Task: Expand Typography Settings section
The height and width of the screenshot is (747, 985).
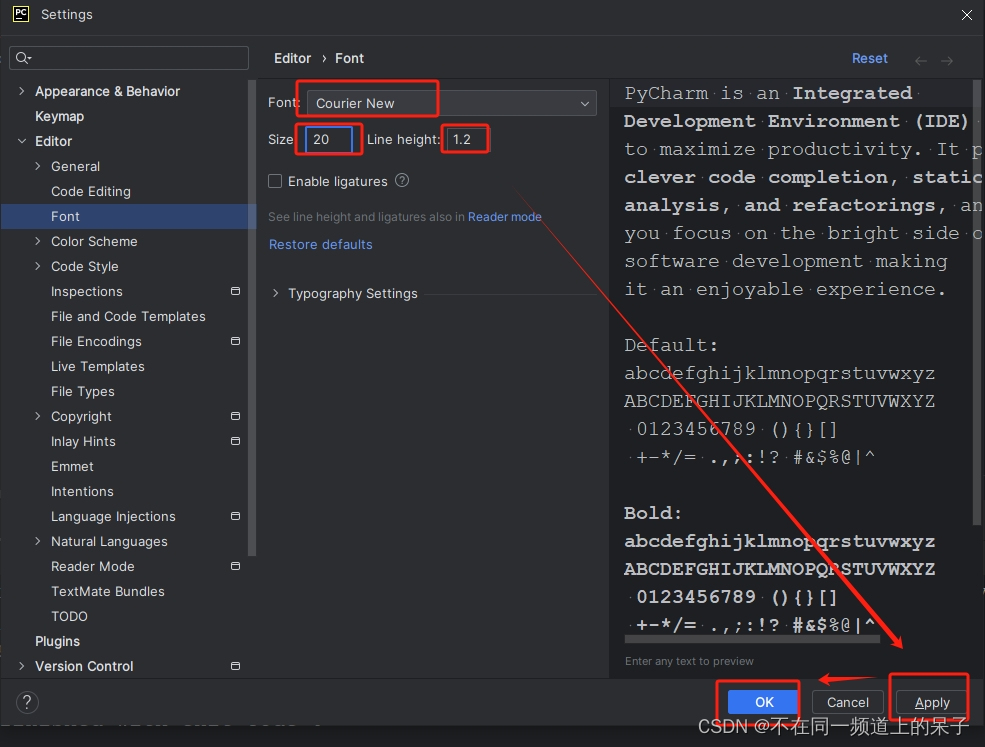Action: [275, 293]
